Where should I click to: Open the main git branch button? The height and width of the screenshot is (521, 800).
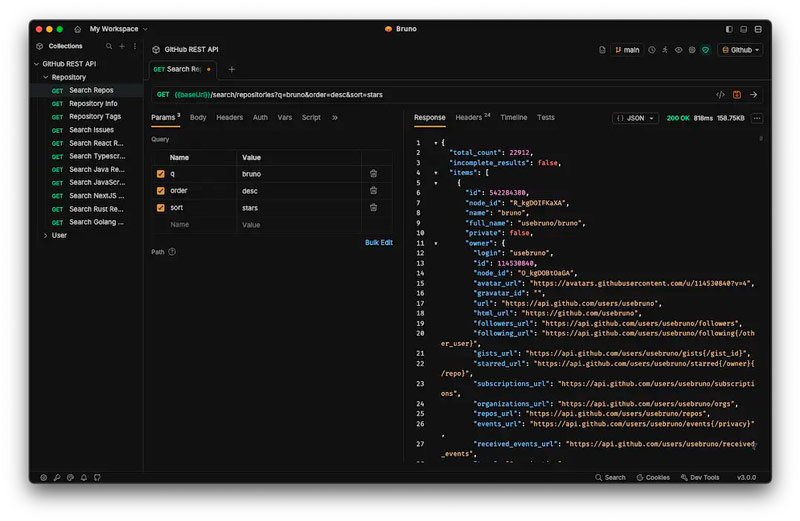627,49
